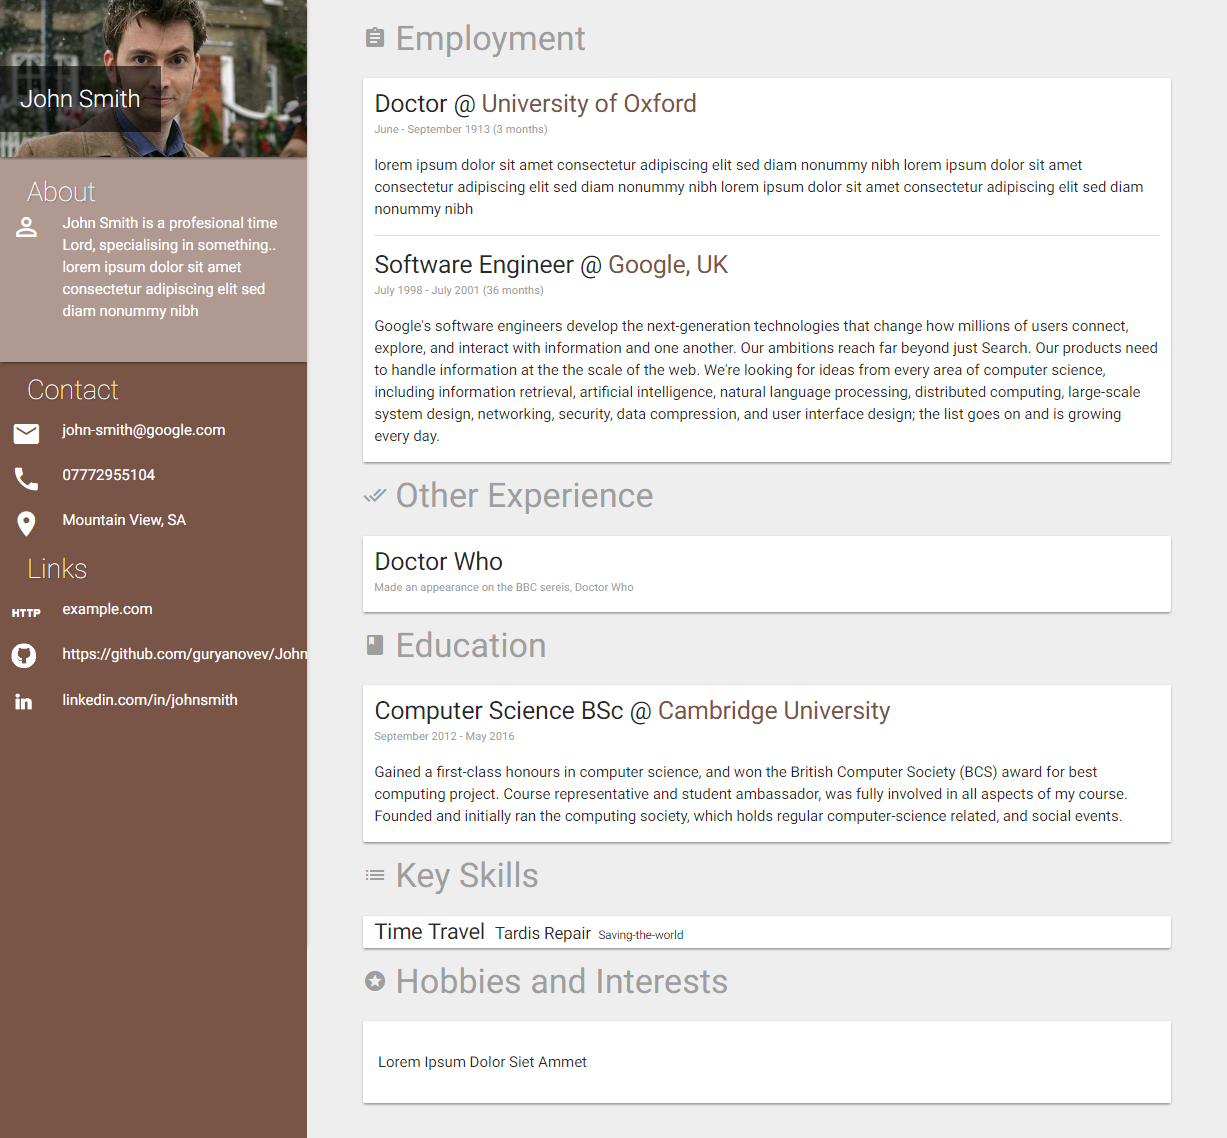Open the linkedin.com/in/johnsmith link

[x=150, y=700]
